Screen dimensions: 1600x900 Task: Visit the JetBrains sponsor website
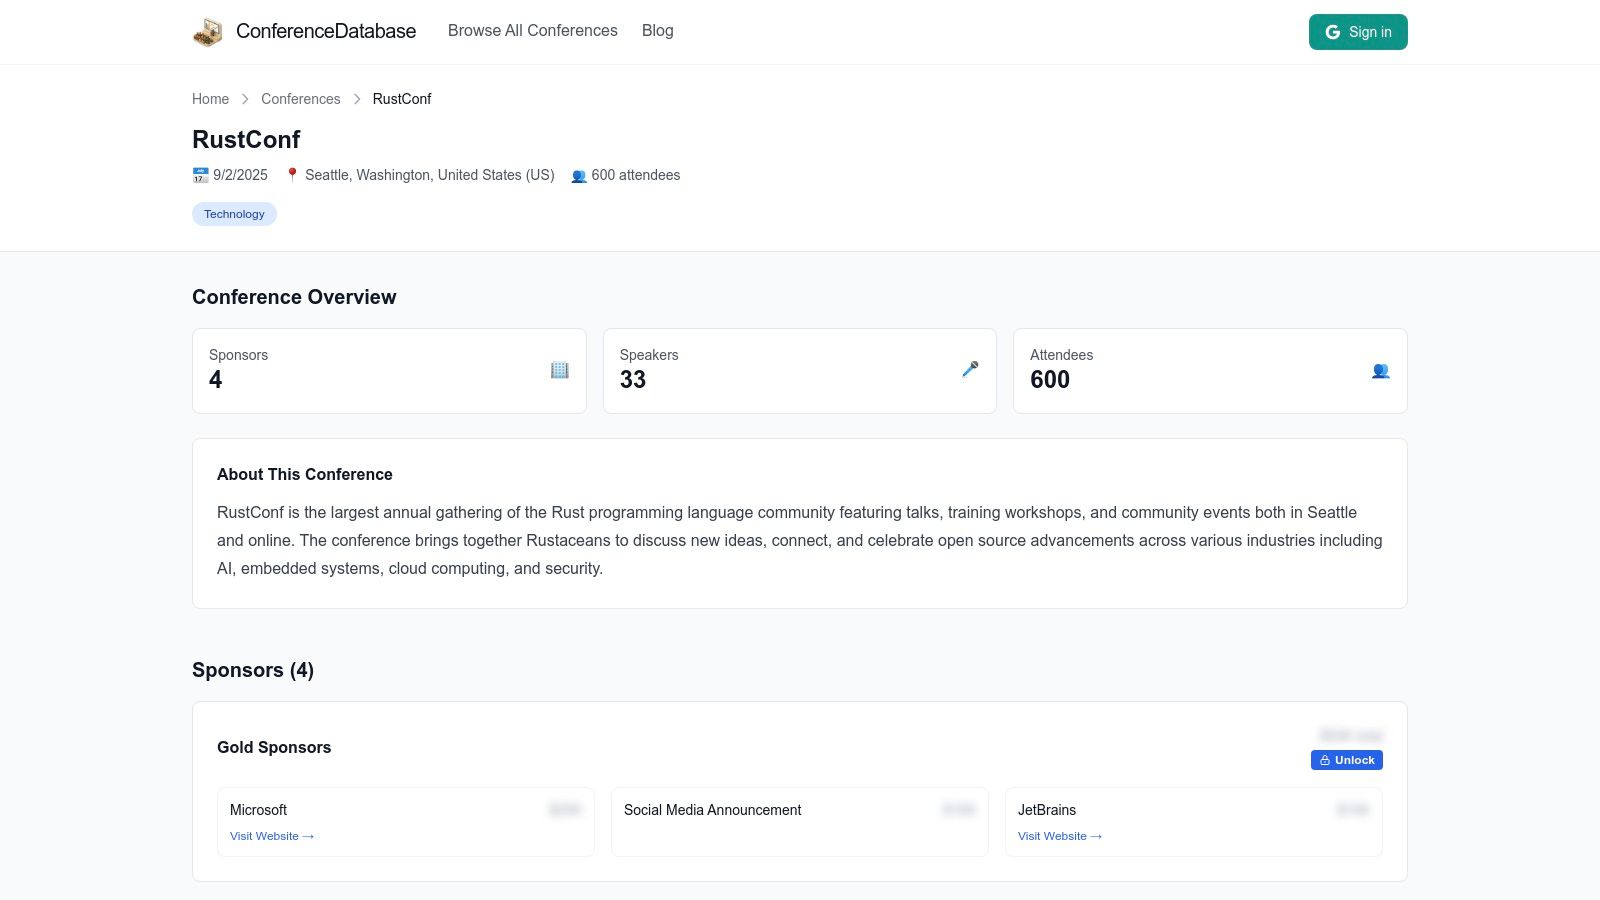(x=1059, y=836)
